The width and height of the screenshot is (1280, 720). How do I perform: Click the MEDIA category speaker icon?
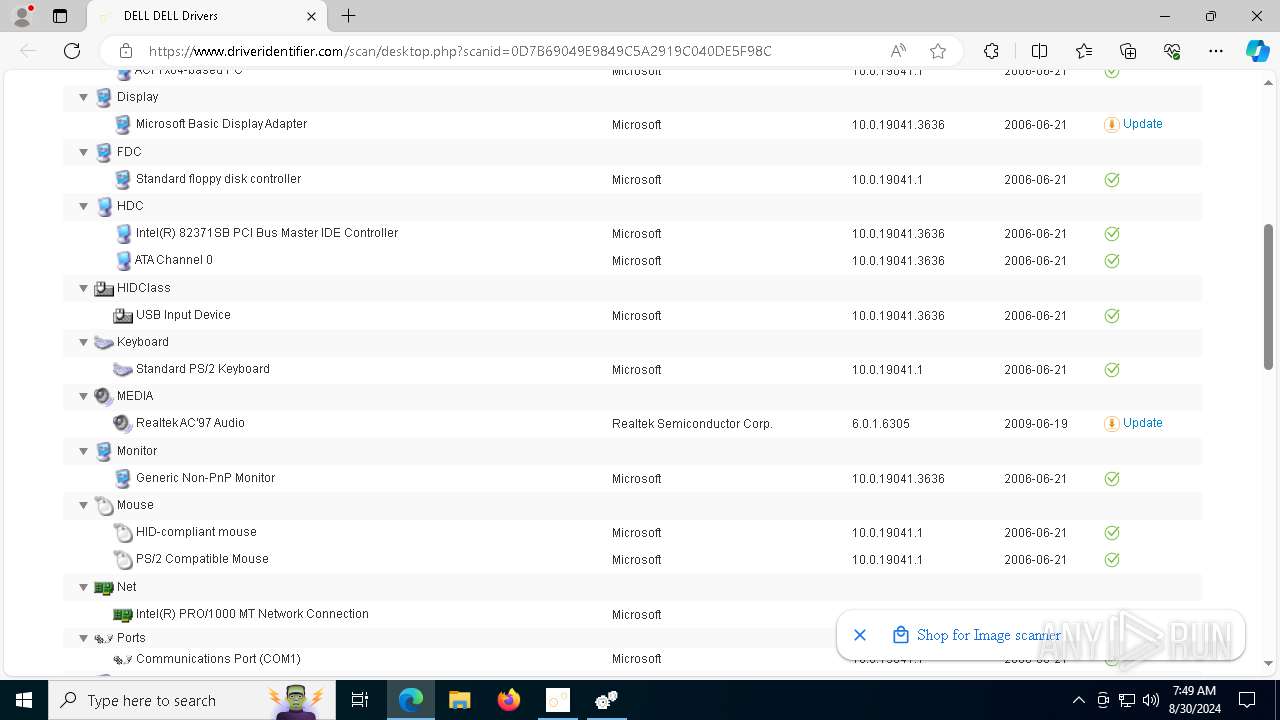pos(104,396)
